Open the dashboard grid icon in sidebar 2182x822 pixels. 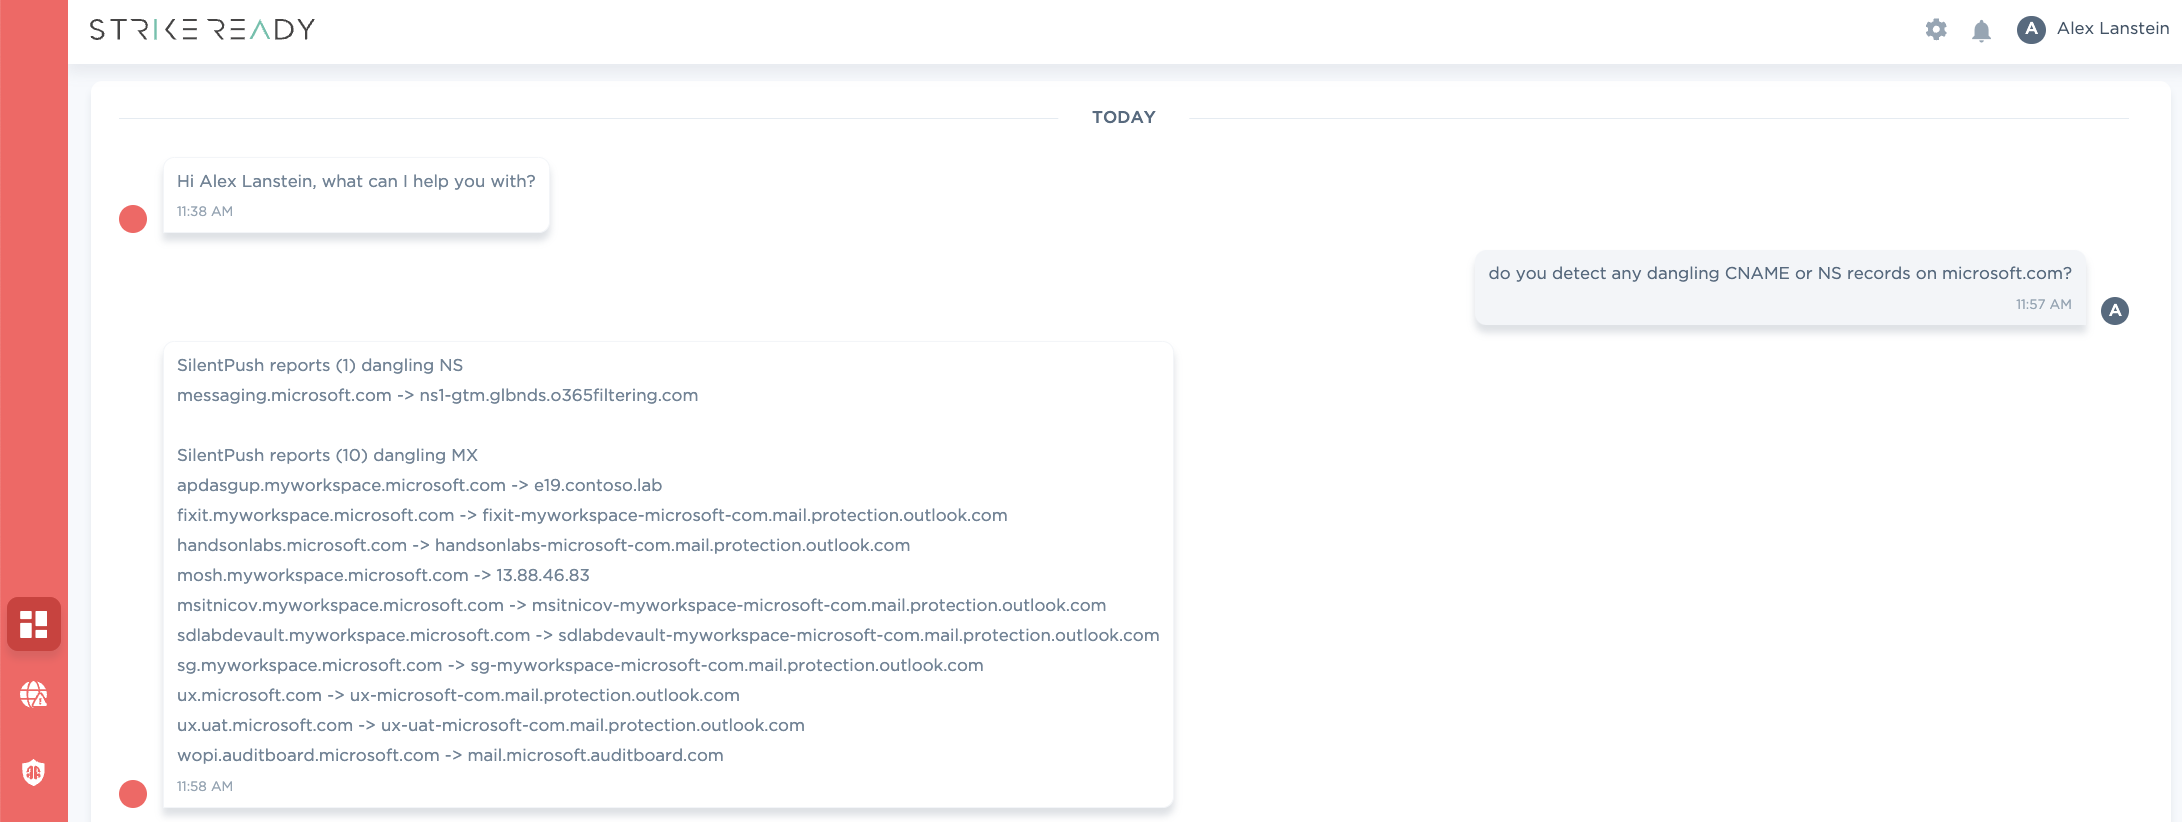(34, 624)
